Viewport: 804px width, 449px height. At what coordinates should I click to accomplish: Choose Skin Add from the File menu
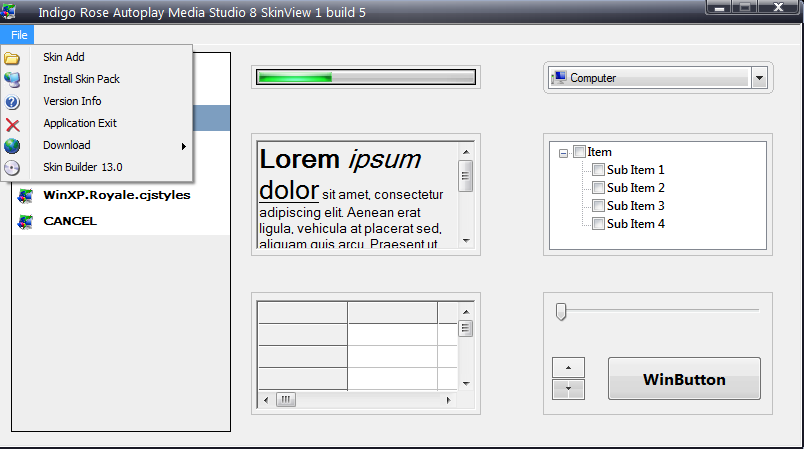[x=97, y=57]
